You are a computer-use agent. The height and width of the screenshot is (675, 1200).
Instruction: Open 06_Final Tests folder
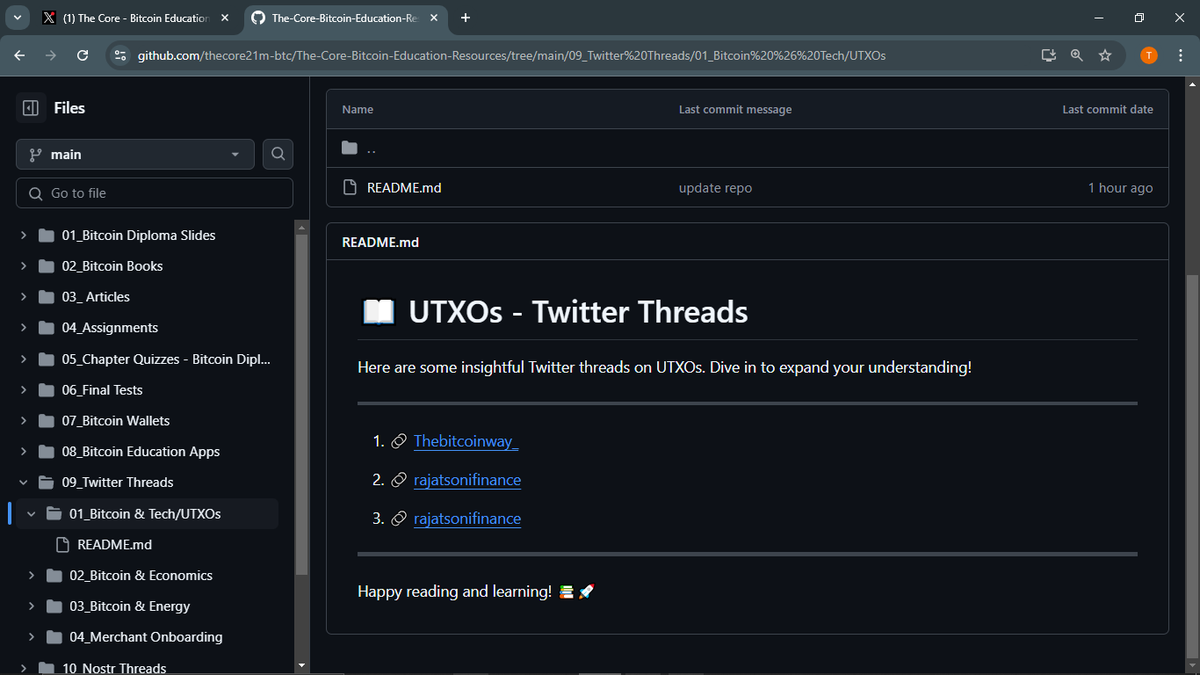[x=102, y=390]
